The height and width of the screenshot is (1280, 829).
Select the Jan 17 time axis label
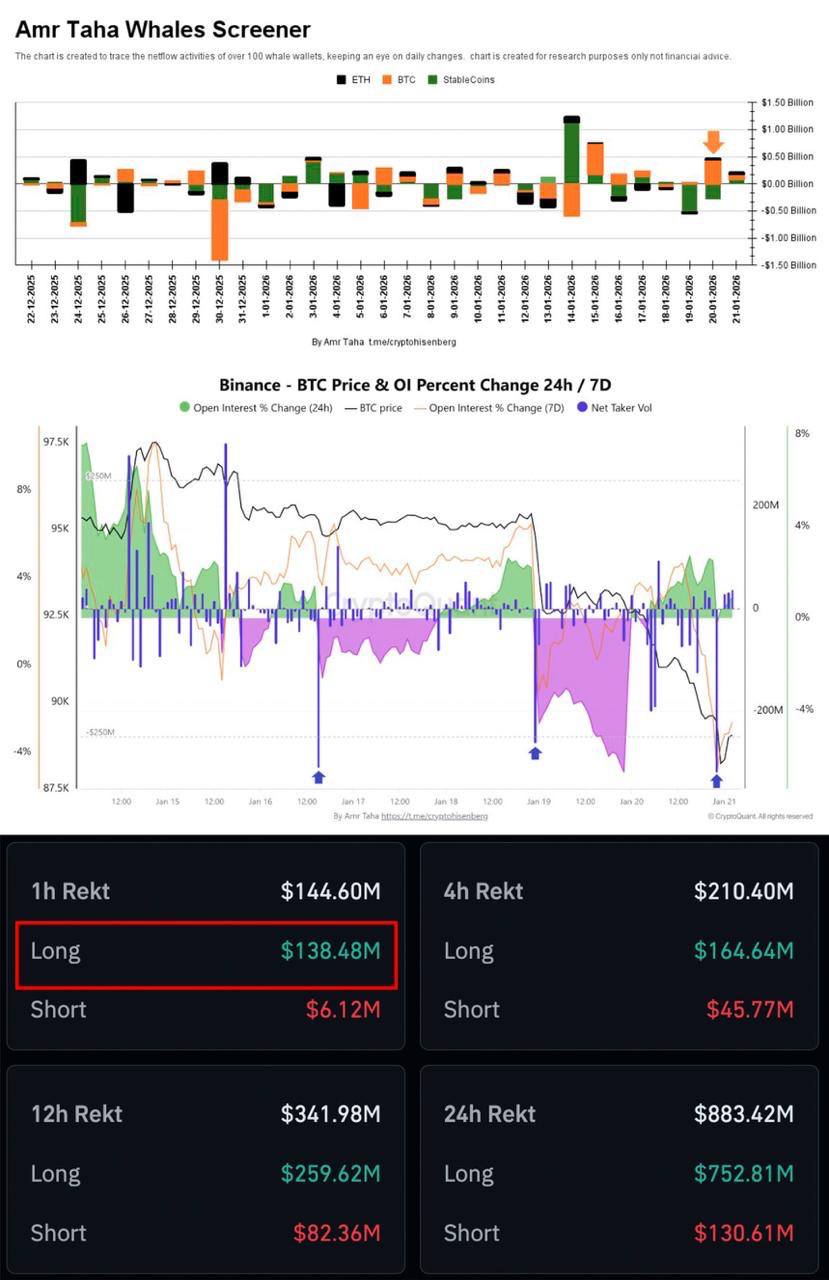point(353,801)
